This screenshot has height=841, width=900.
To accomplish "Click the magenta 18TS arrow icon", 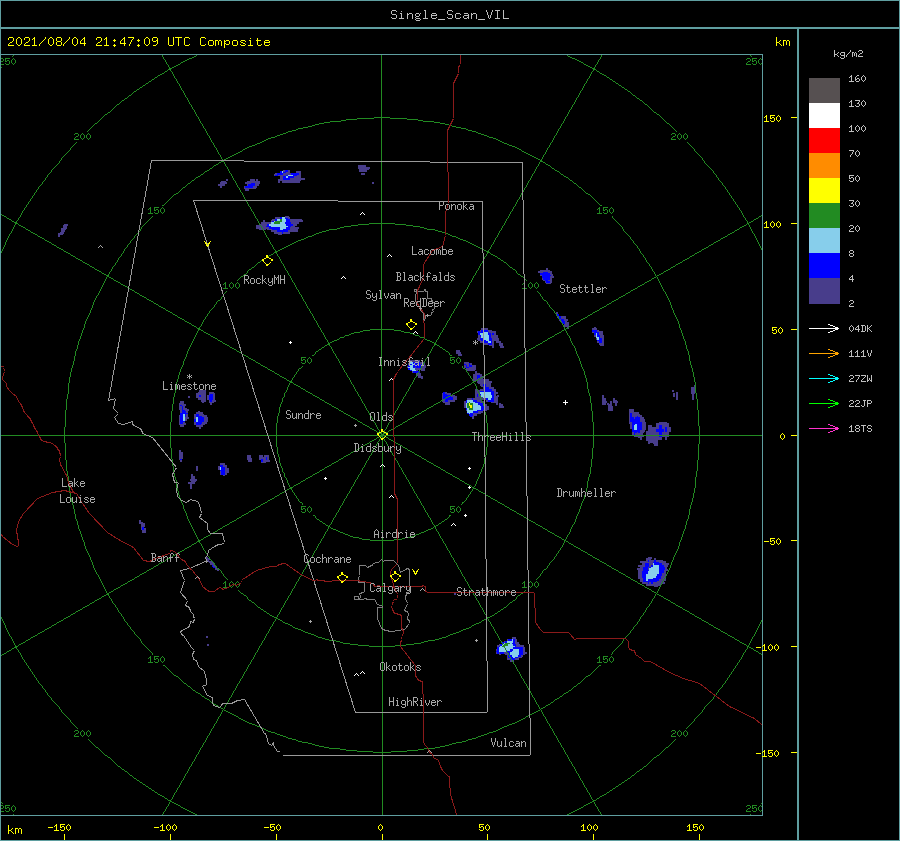I will [x=824, y=428].
